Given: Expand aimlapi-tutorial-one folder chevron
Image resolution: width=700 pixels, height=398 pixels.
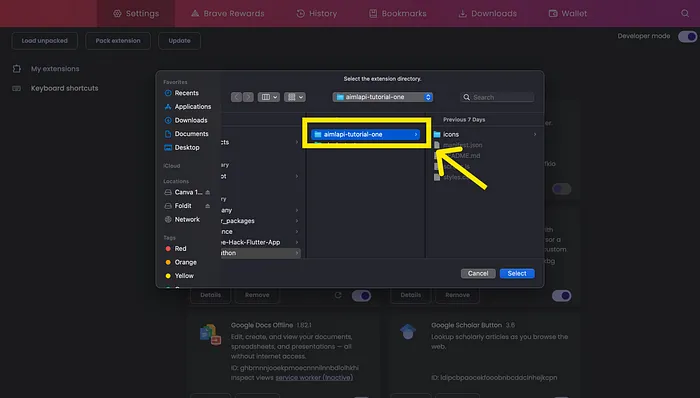Looking at the screenshot, I should tap(416, 134).
